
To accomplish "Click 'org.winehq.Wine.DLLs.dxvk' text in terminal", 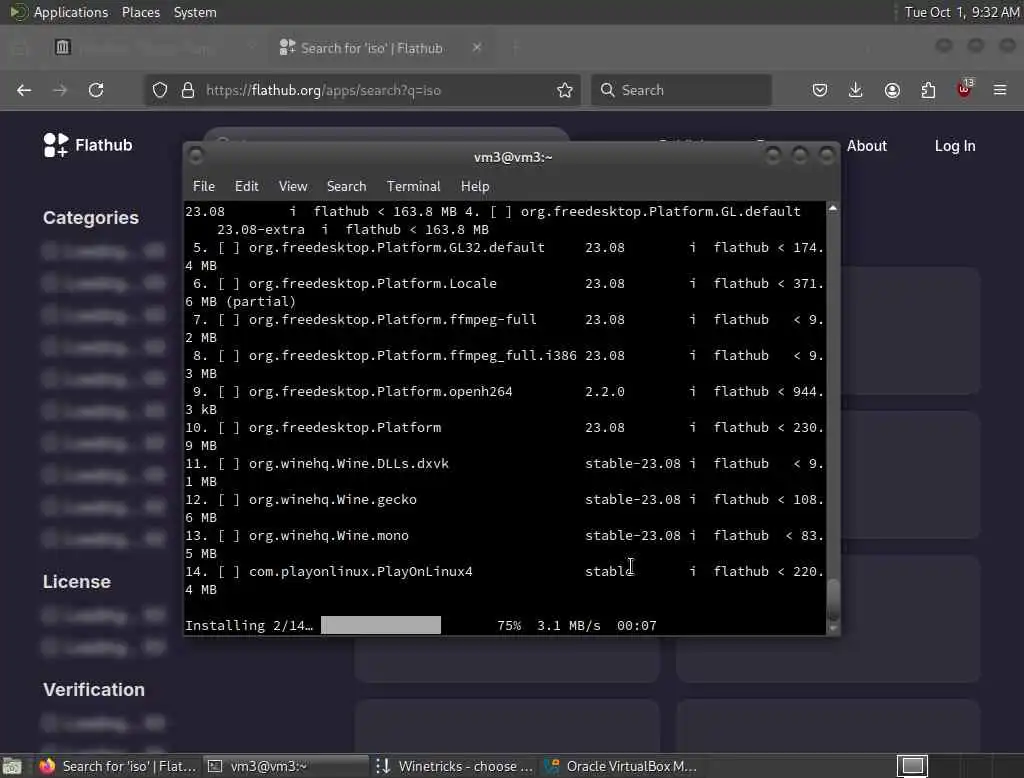I will 349,464.
